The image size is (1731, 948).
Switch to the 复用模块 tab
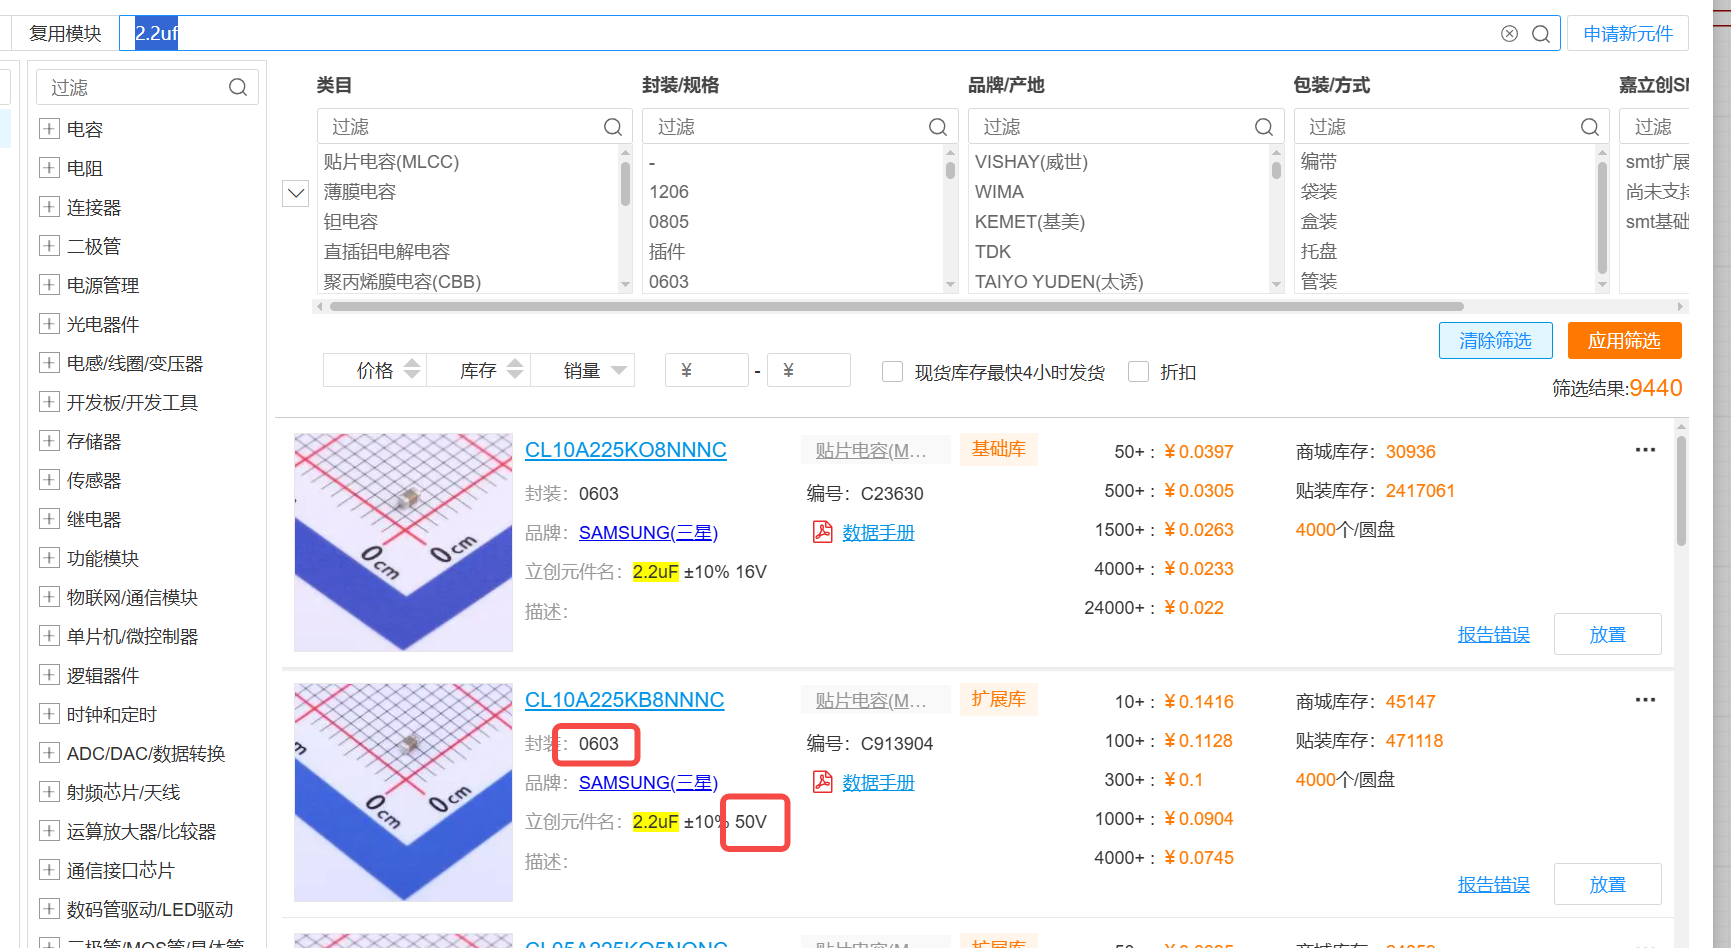(65, 33)
